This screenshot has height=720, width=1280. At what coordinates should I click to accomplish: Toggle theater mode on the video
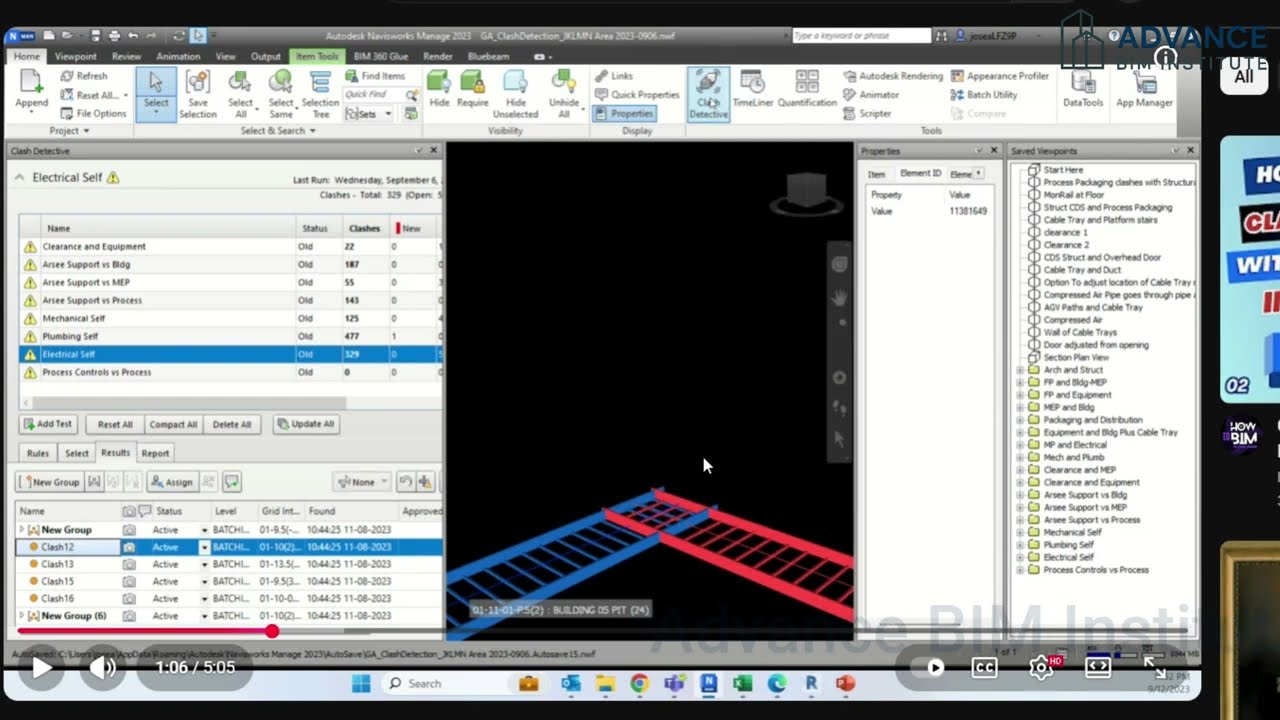[1098, 667]
